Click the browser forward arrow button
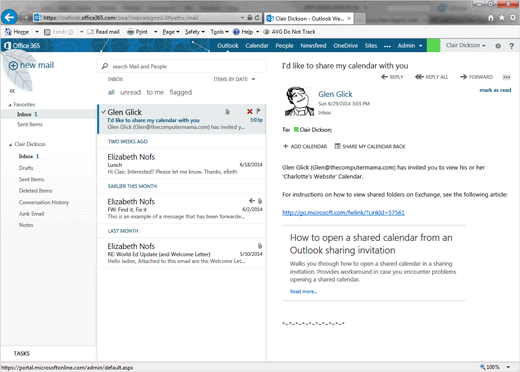The height and width of the screenshot is (372, 520). (x=25, y=17)
